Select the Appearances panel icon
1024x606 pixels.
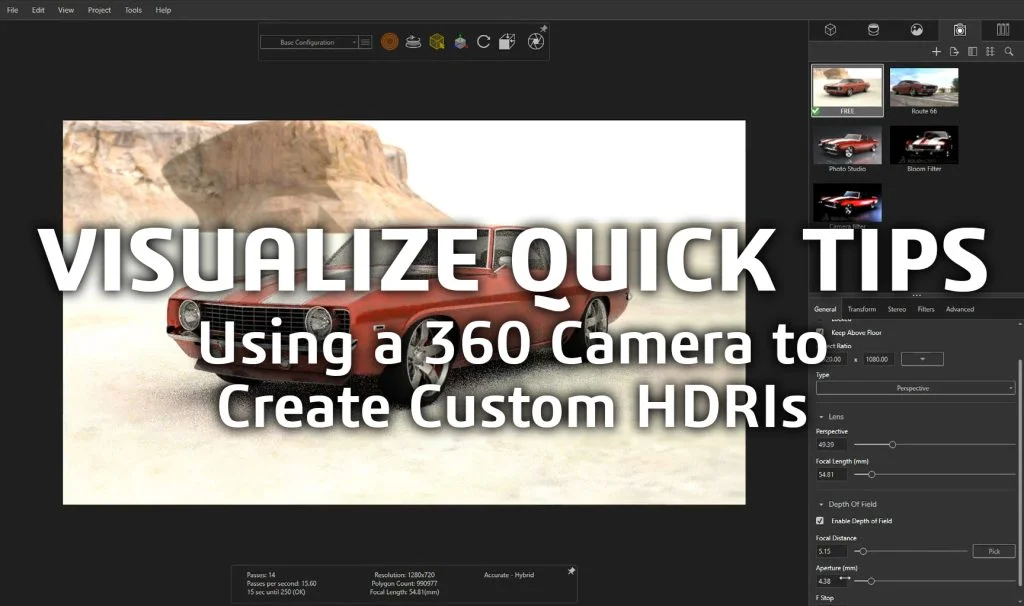tap(872, 29)
